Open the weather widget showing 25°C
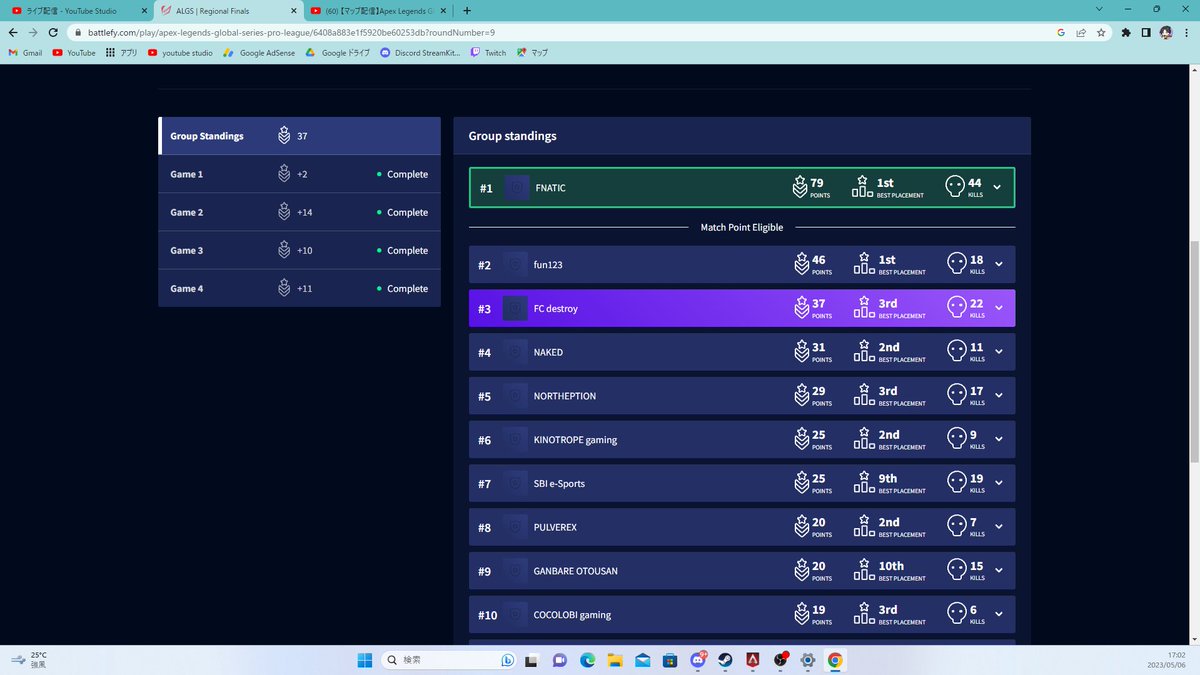 point(28,660)
